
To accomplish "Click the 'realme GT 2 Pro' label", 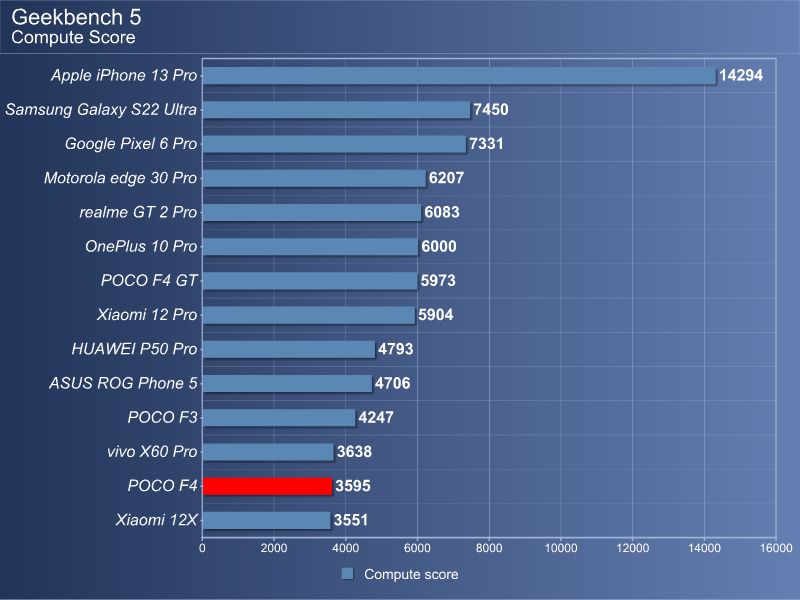I will click(138, 212).
